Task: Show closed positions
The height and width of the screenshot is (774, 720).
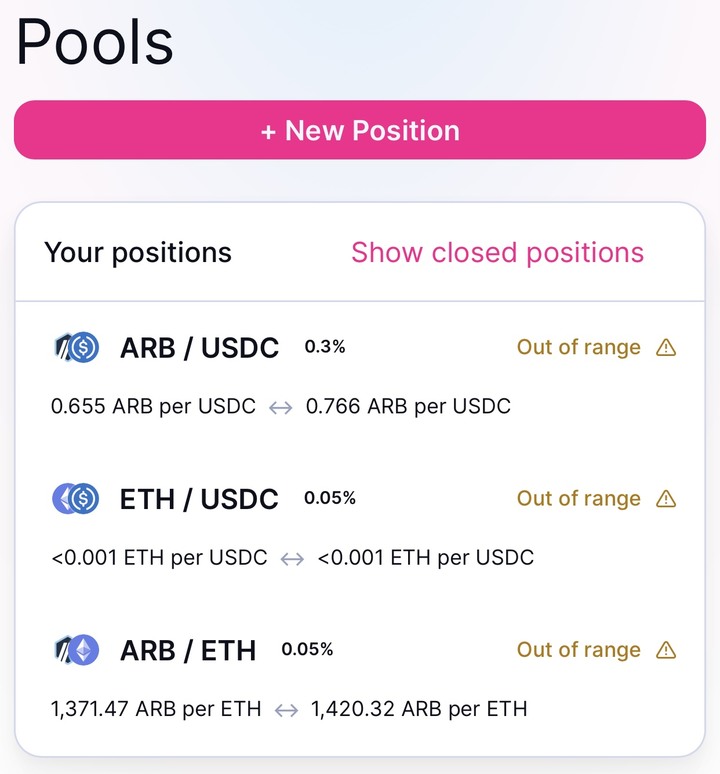Action: click(497, 252)
